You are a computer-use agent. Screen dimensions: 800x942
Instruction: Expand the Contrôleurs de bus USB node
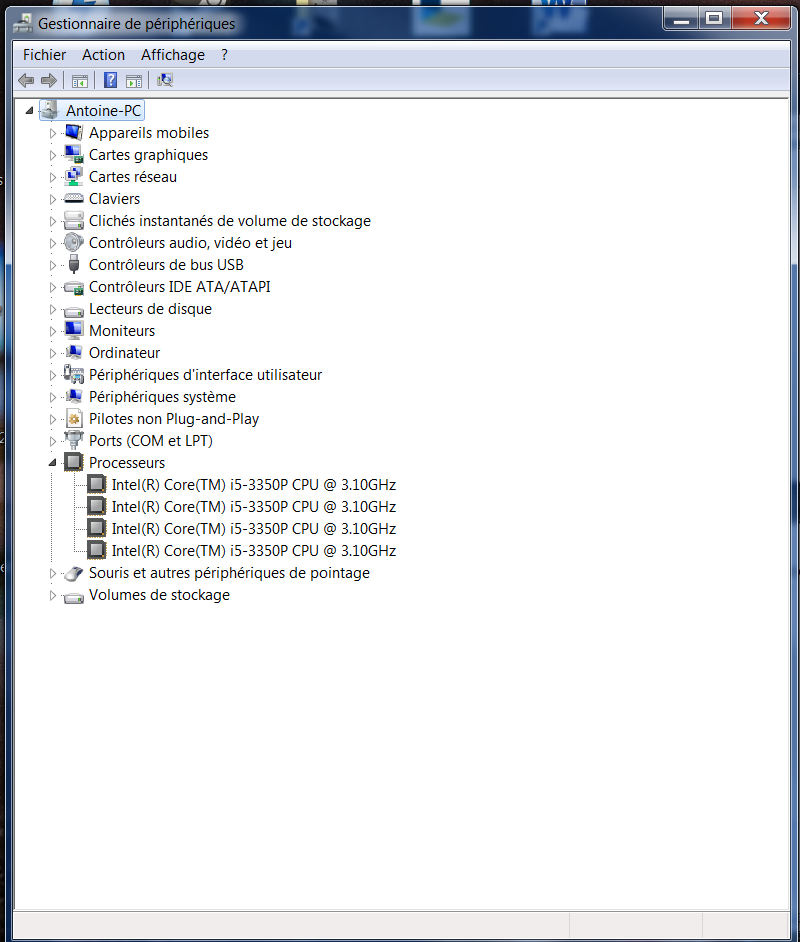(x=53, y=265)
